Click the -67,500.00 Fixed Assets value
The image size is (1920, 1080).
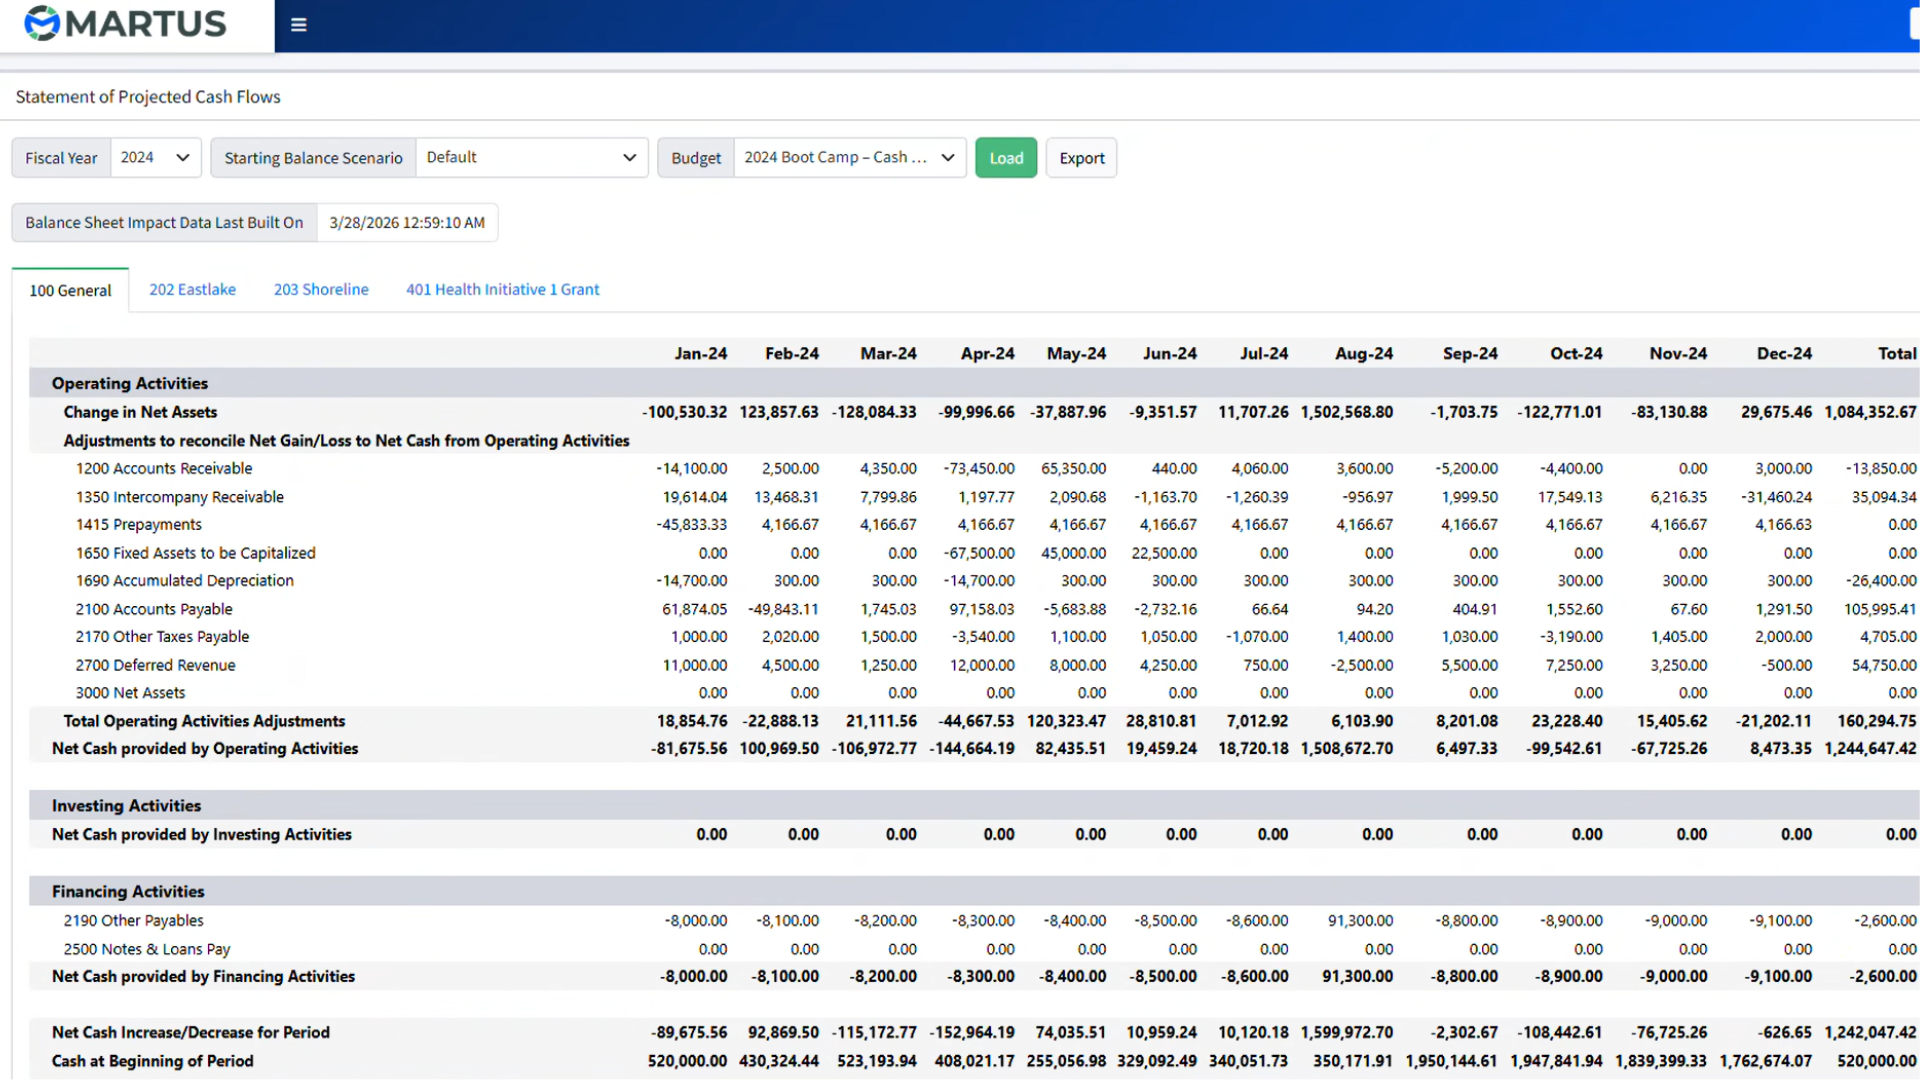[978, 553]
